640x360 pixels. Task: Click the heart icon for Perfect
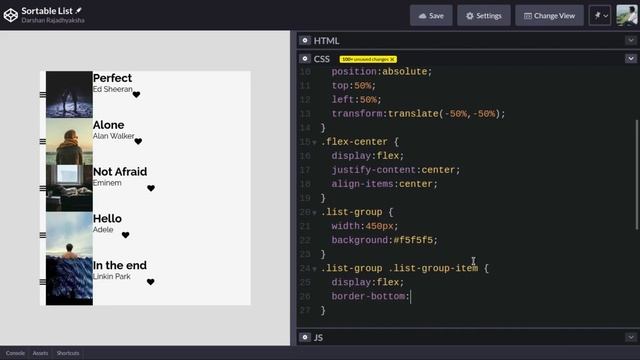[136, 95]
